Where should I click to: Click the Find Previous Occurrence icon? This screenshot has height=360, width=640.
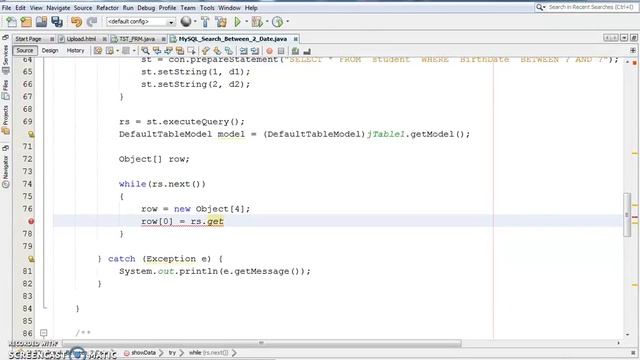(x=157, y=51)
